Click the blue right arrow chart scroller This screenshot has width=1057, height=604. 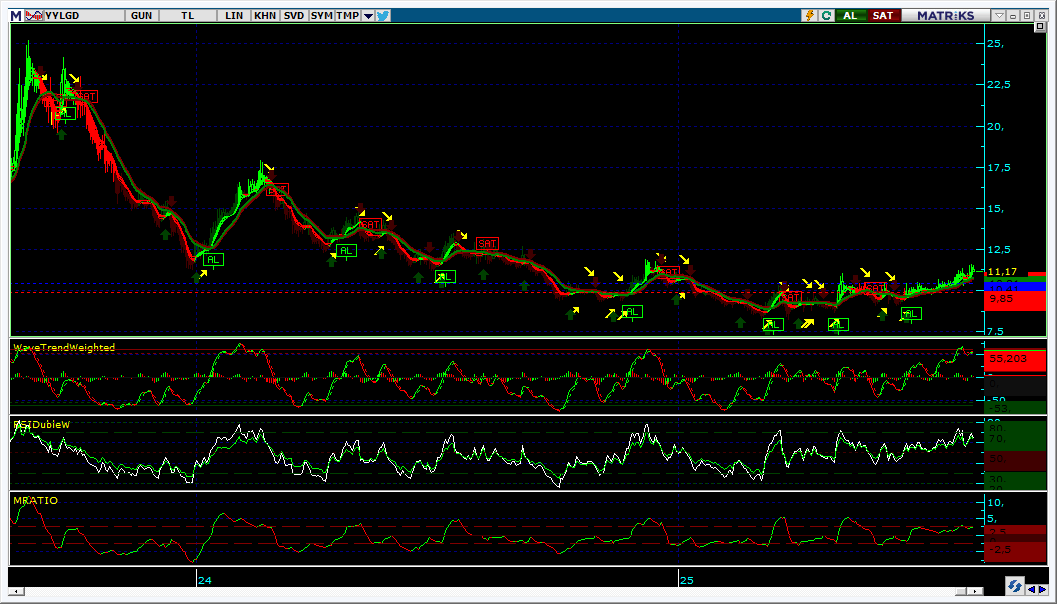pyautogui.click(x=1041, y=588)
